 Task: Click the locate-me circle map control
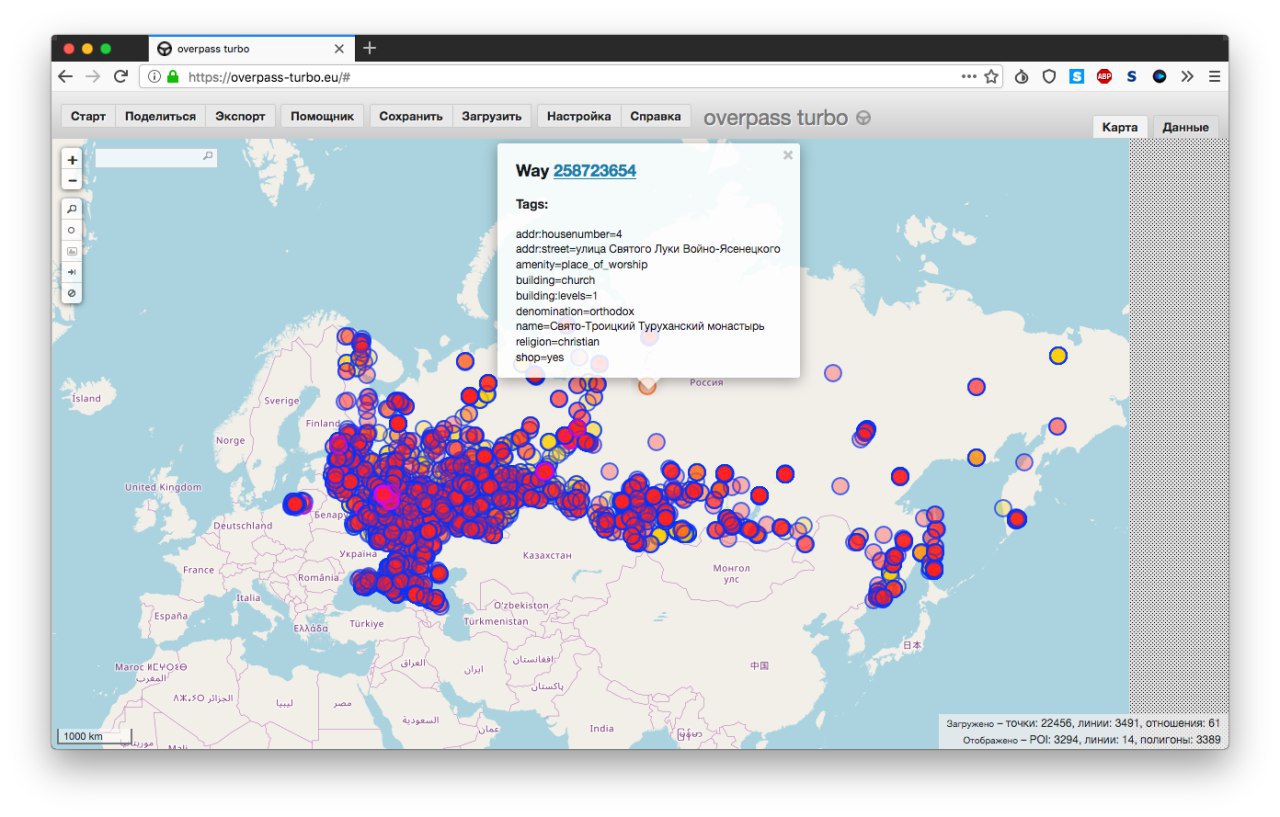[72, 230]
